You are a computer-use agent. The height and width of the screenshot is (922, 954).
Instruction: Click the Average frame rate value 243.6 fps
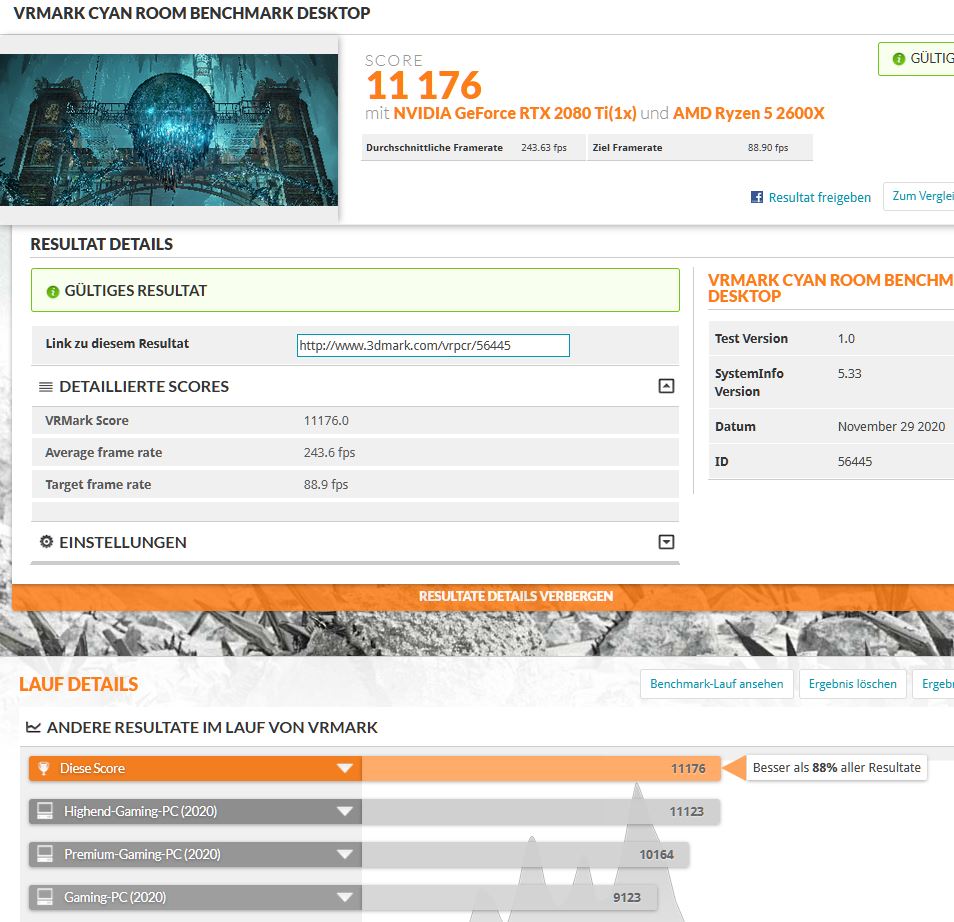pos(329,453)
